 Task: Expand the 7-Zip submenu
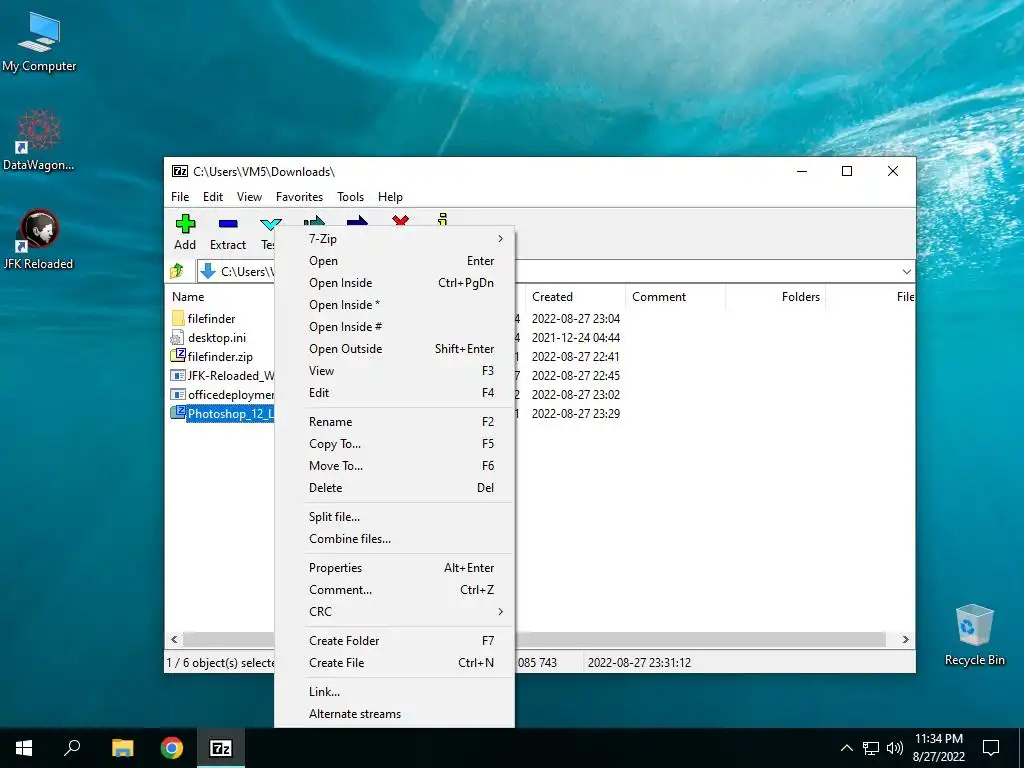click(x=394, y=239)
